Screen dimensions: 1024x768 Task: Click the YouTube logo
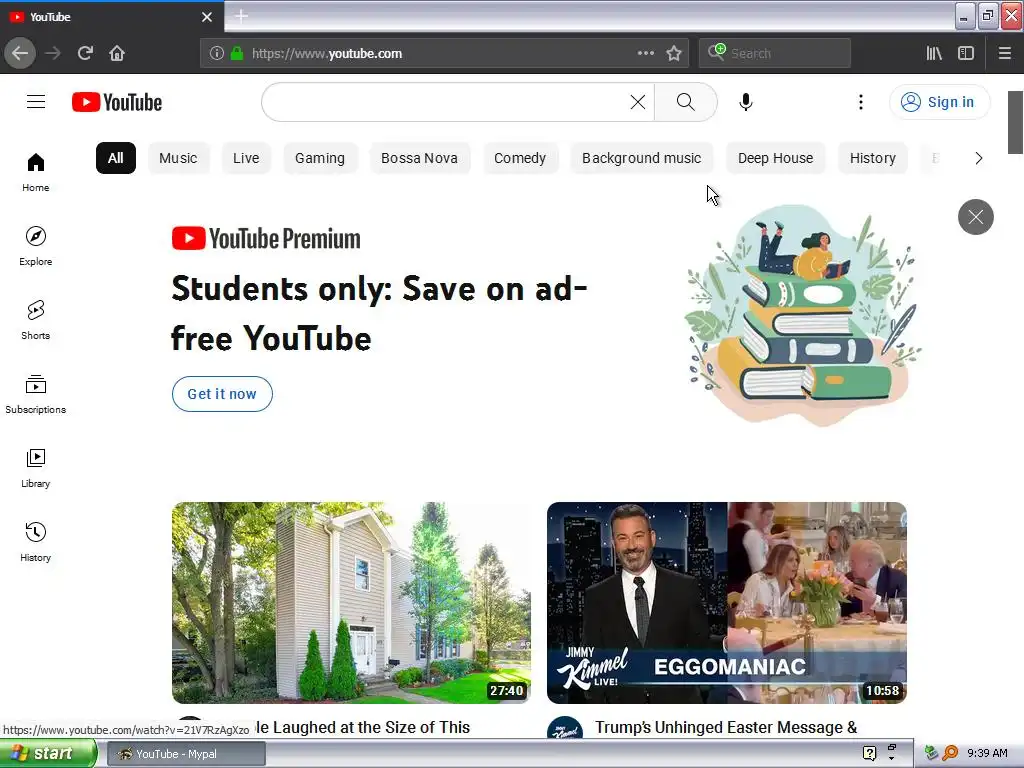[117, 103]
